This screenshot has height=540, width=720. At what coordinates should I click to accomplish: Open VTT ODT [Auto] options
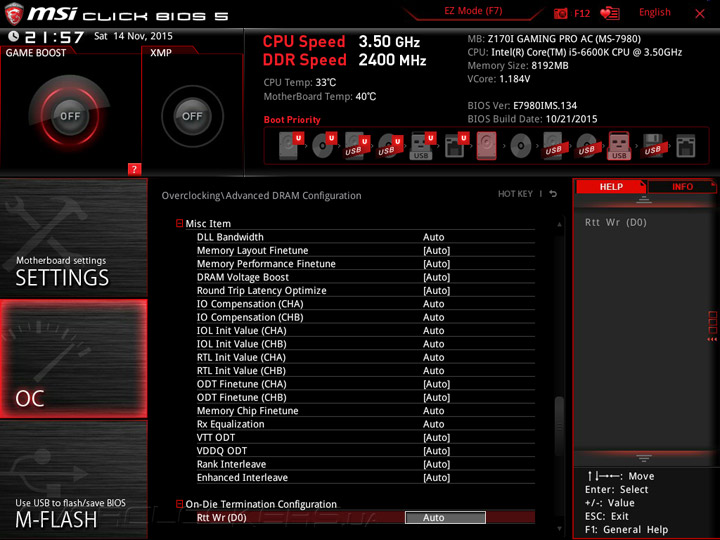[436, 437]
